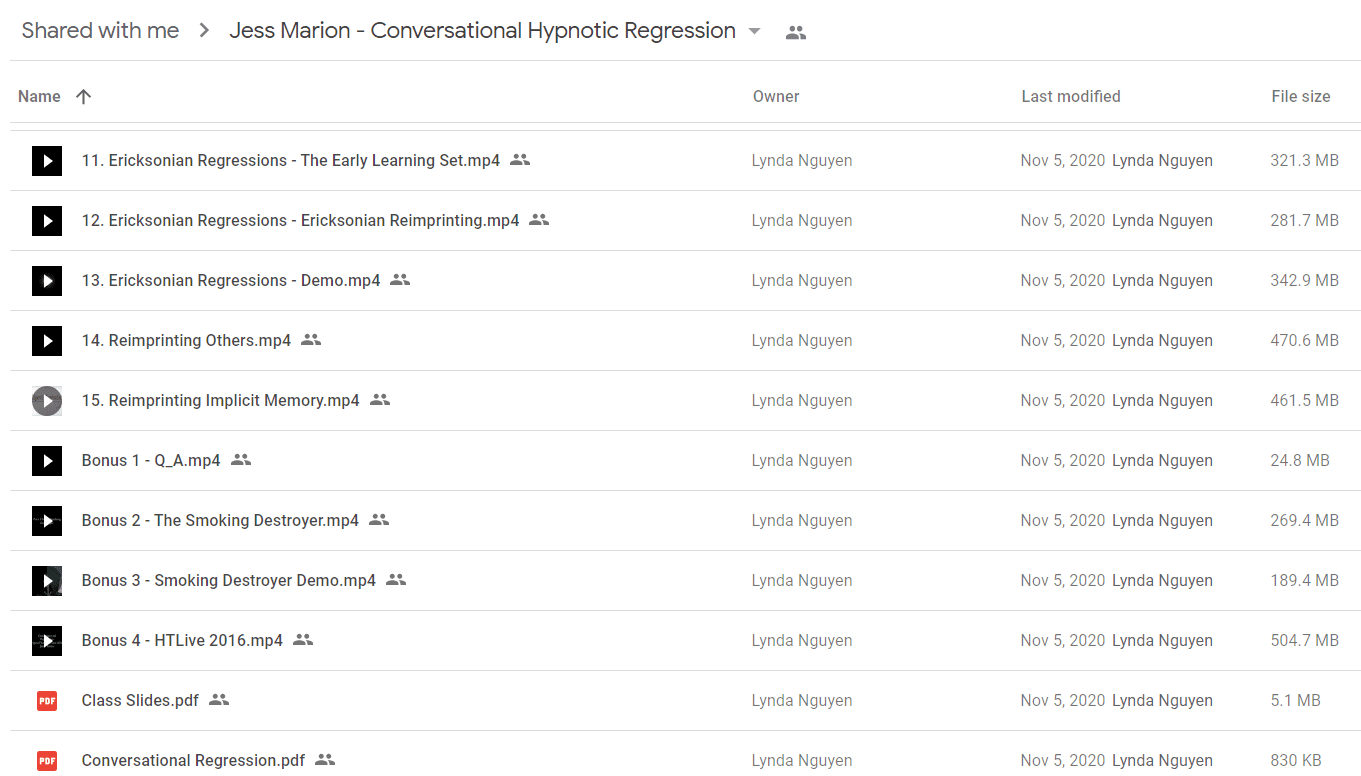The height and width of the screenshot is (776, 1361).
Task: Click the Owner column header
Action: tap(776, 96)
